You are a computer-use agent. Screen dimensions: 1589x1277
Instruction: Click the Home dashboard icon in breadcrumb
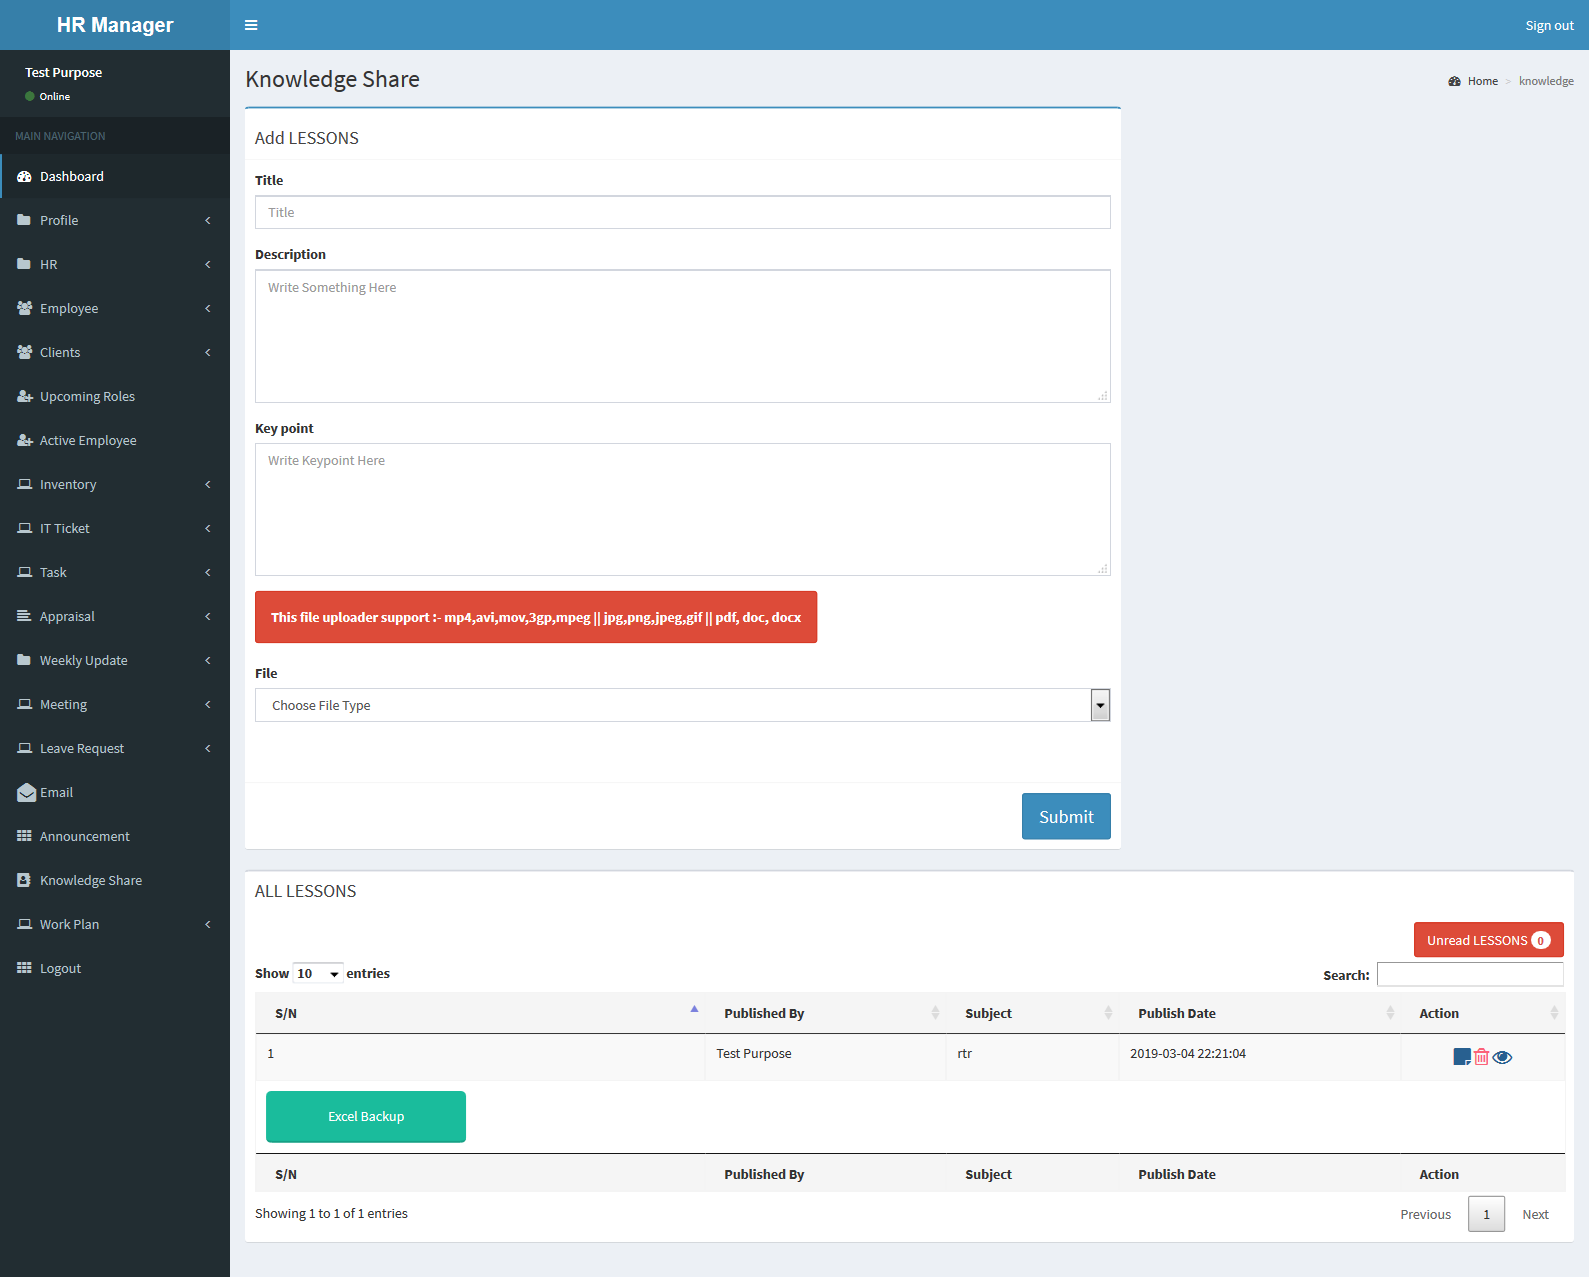click(1454, 81)
